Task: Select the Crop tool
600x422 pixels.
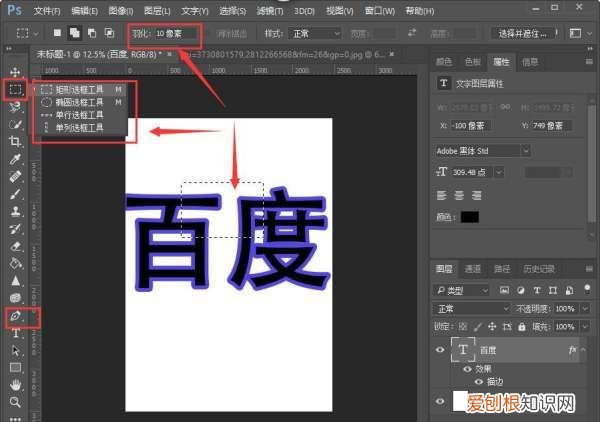Action: tap(15, 142)
